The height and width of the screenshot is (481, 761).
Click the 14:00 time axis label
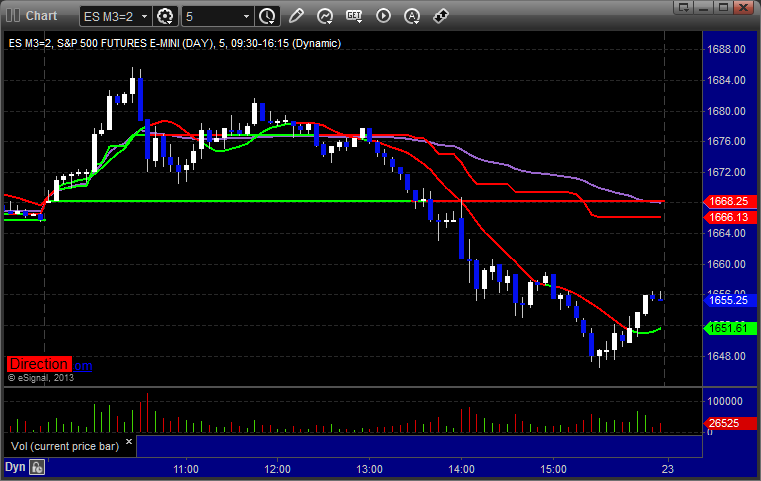(462, 469)
